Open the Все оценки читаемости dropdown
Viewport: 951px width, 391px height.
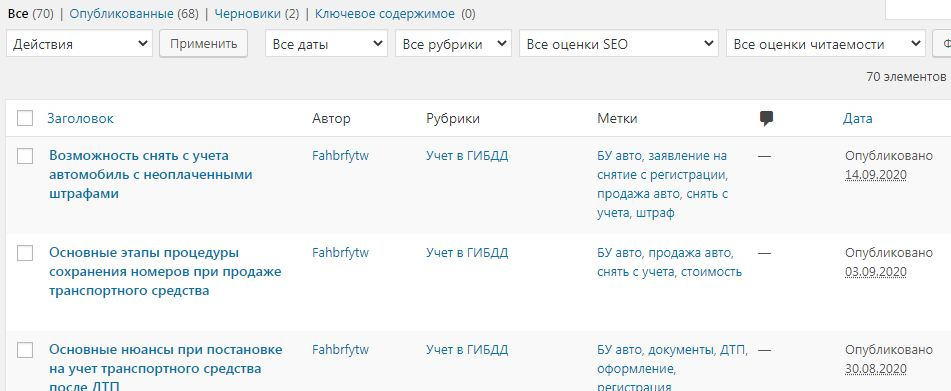(826, 44)
